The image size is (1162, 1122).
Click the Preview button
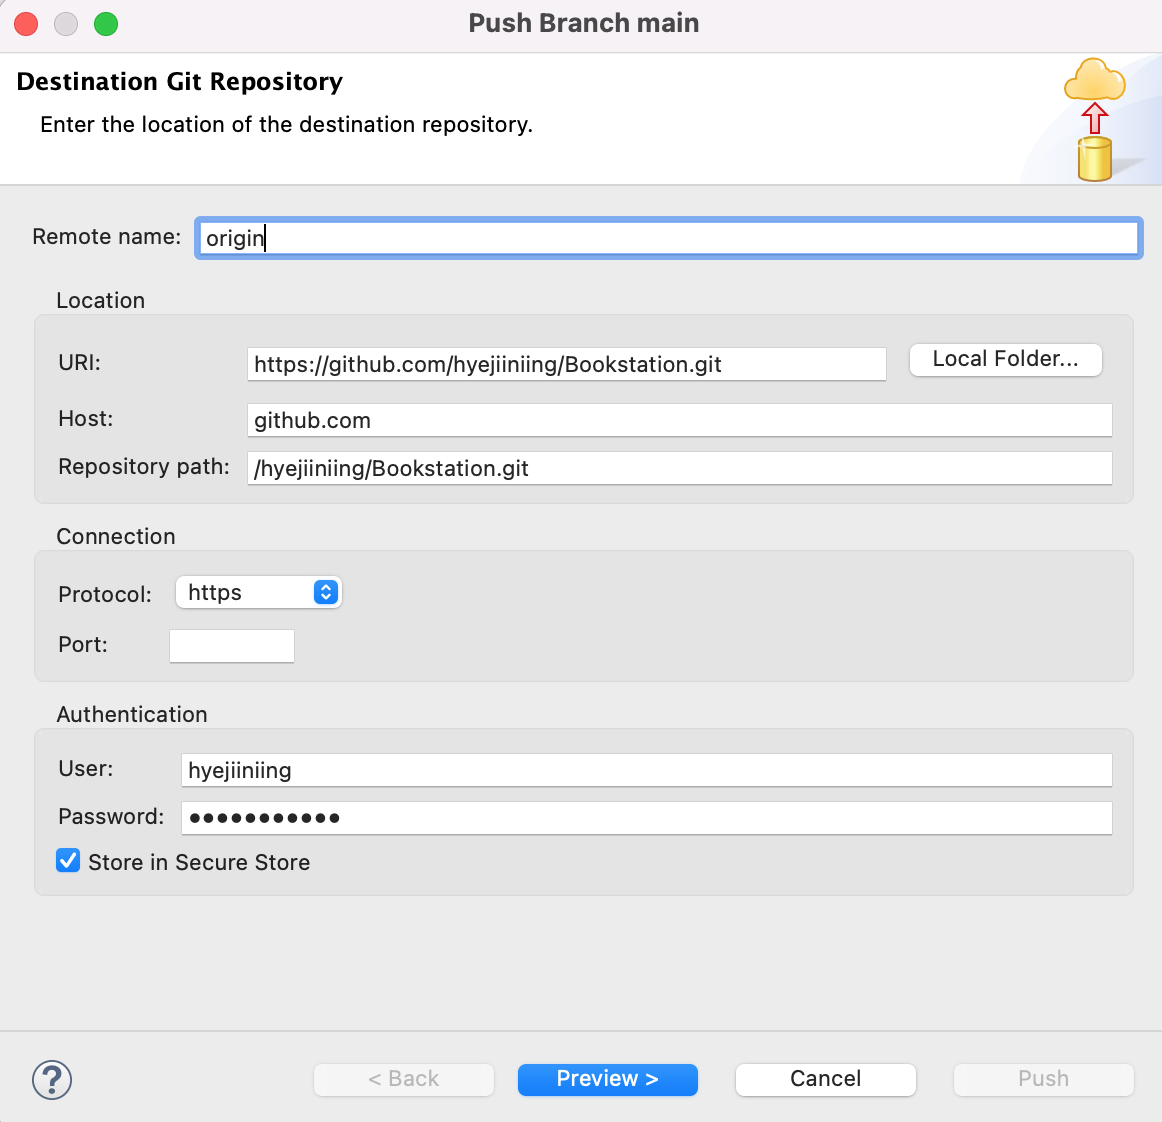coord(607,1079)
